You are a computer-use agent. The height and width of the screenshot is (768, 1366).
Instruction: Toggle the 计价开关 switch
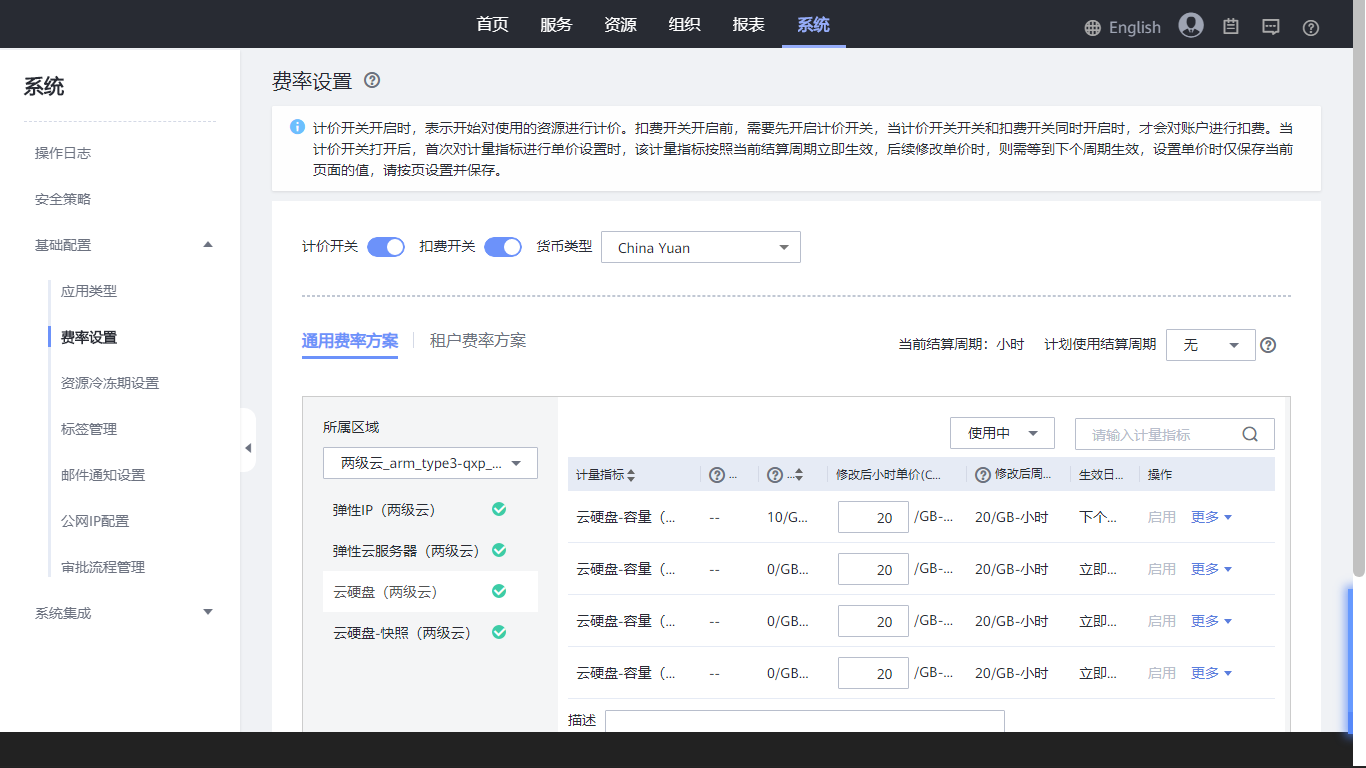point(386,247)
